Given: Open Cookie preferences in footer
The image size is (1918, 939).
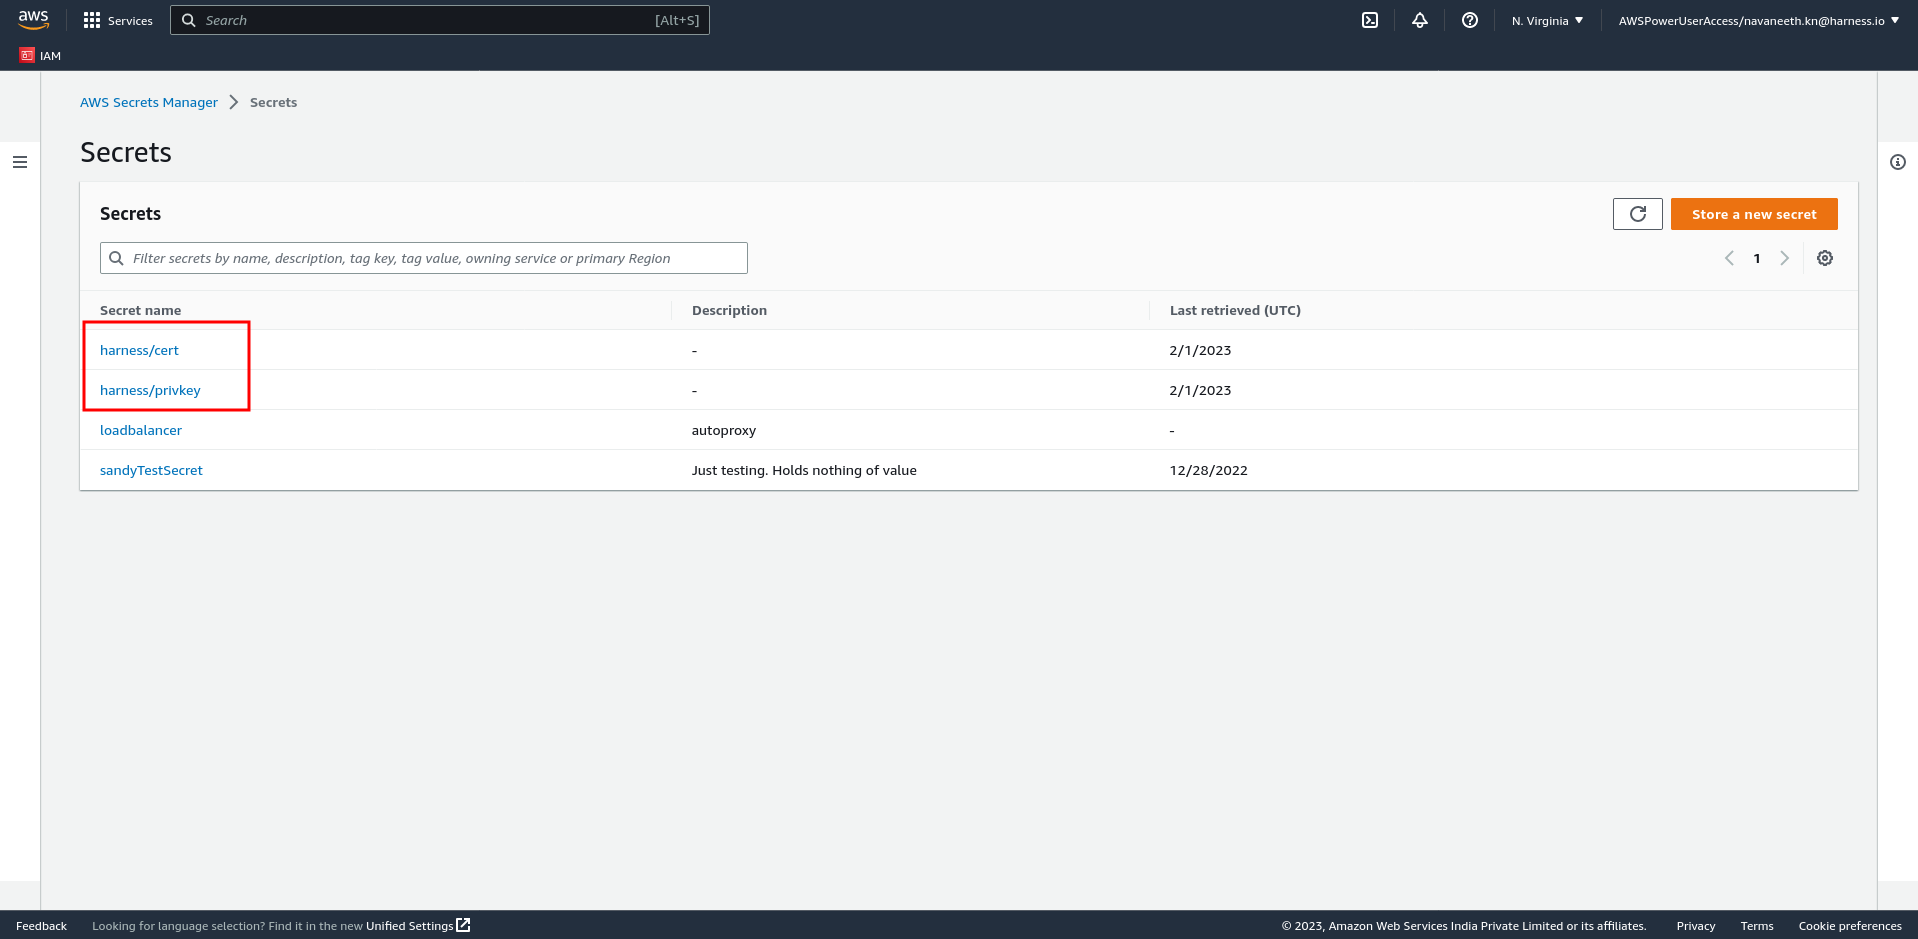Looking at the screenshot, I should click(x=1849, y=926).
